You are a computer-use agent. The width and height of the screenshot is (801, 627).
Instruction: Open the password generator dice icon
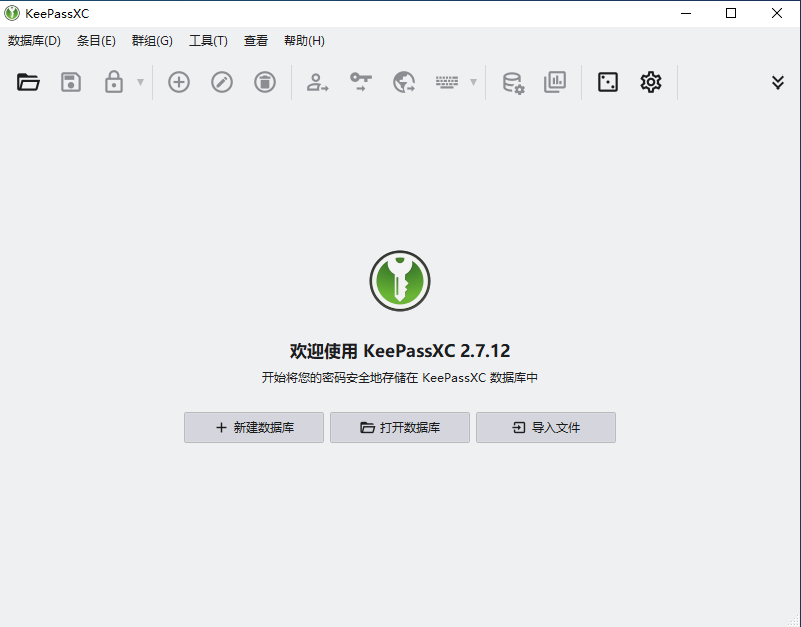tap(606, 82)
